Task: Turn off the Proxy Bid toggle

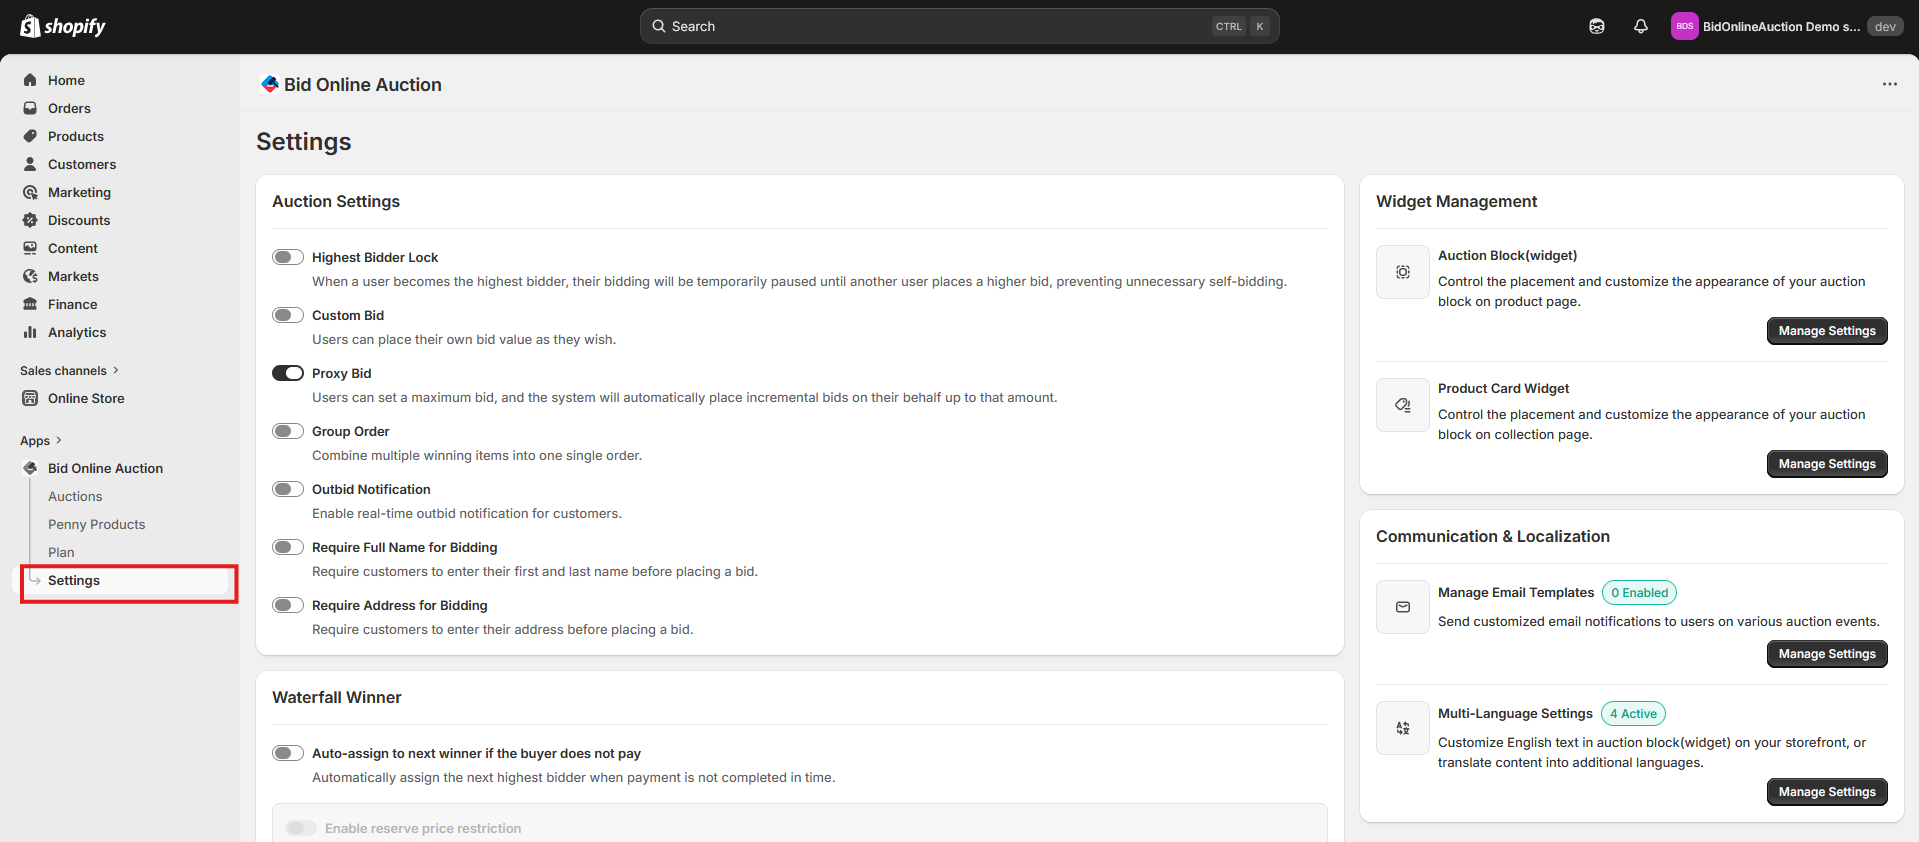Action: tap(288, 373)
